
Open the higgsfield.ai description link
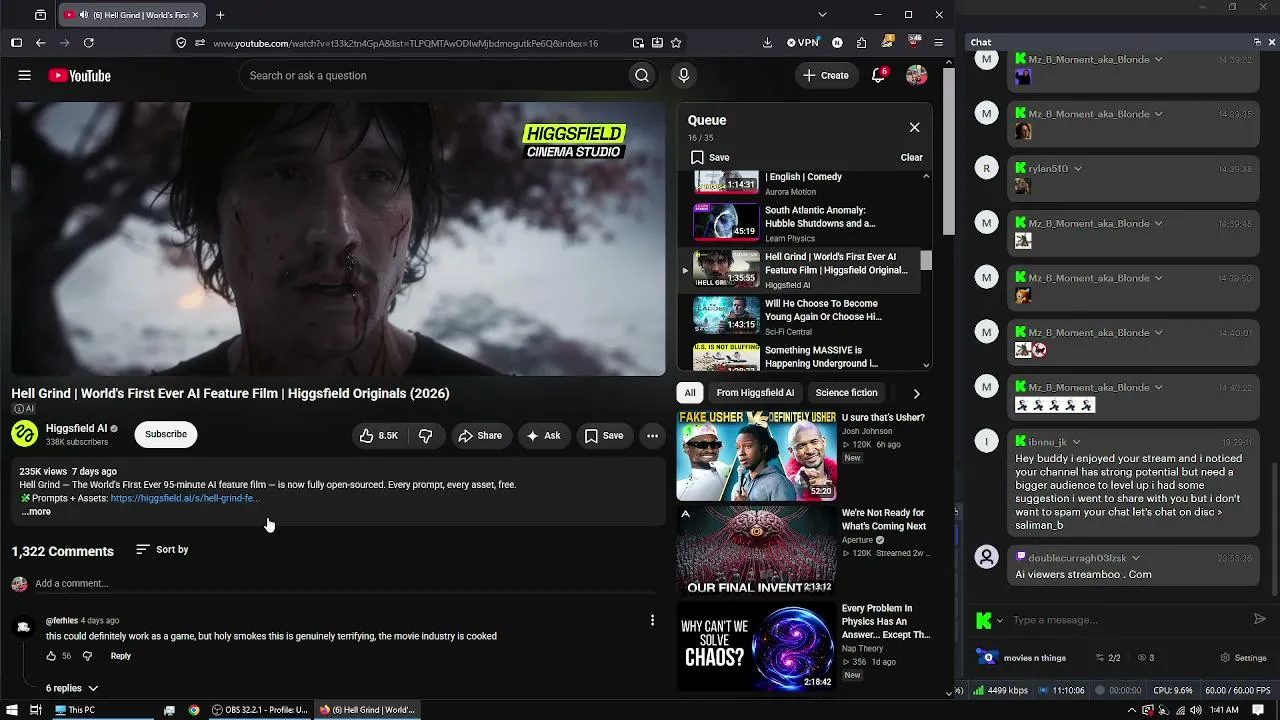coord(185,498)
